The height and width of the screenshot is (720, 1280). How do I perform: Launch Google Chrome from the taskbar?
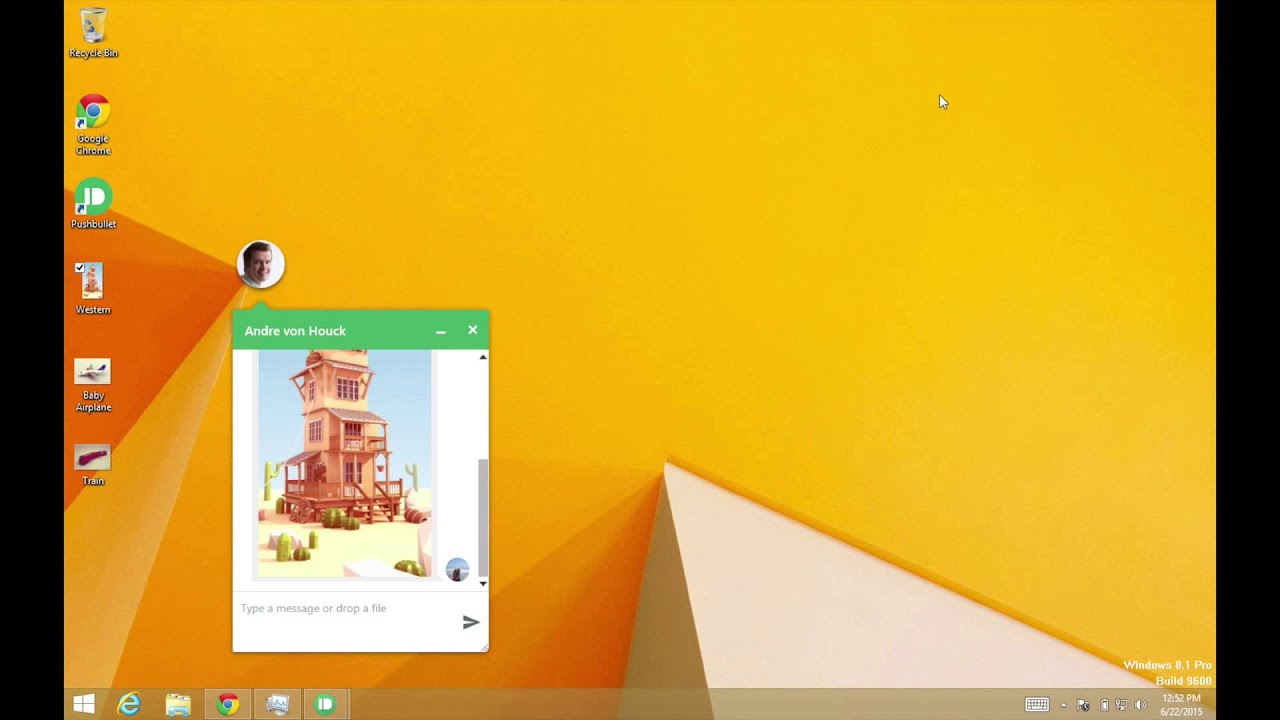(x=227, y=704)
